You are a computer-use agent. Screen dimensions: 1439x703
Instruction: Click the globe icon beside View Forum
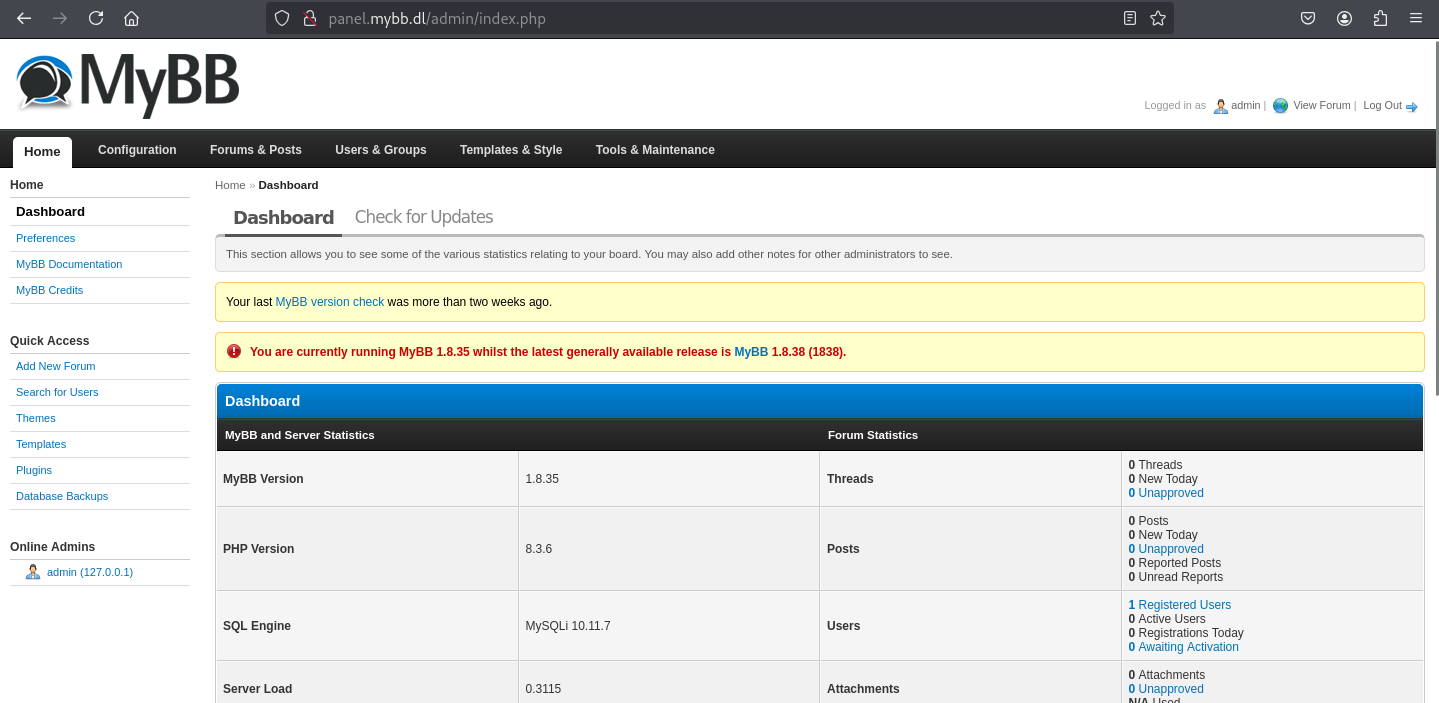[1280, 106]
